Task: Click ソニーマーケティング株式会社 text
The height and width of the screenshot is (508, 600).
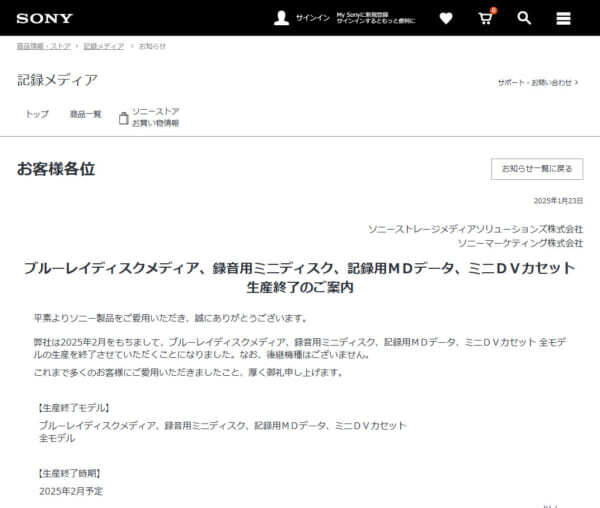Action: point(520,243)
